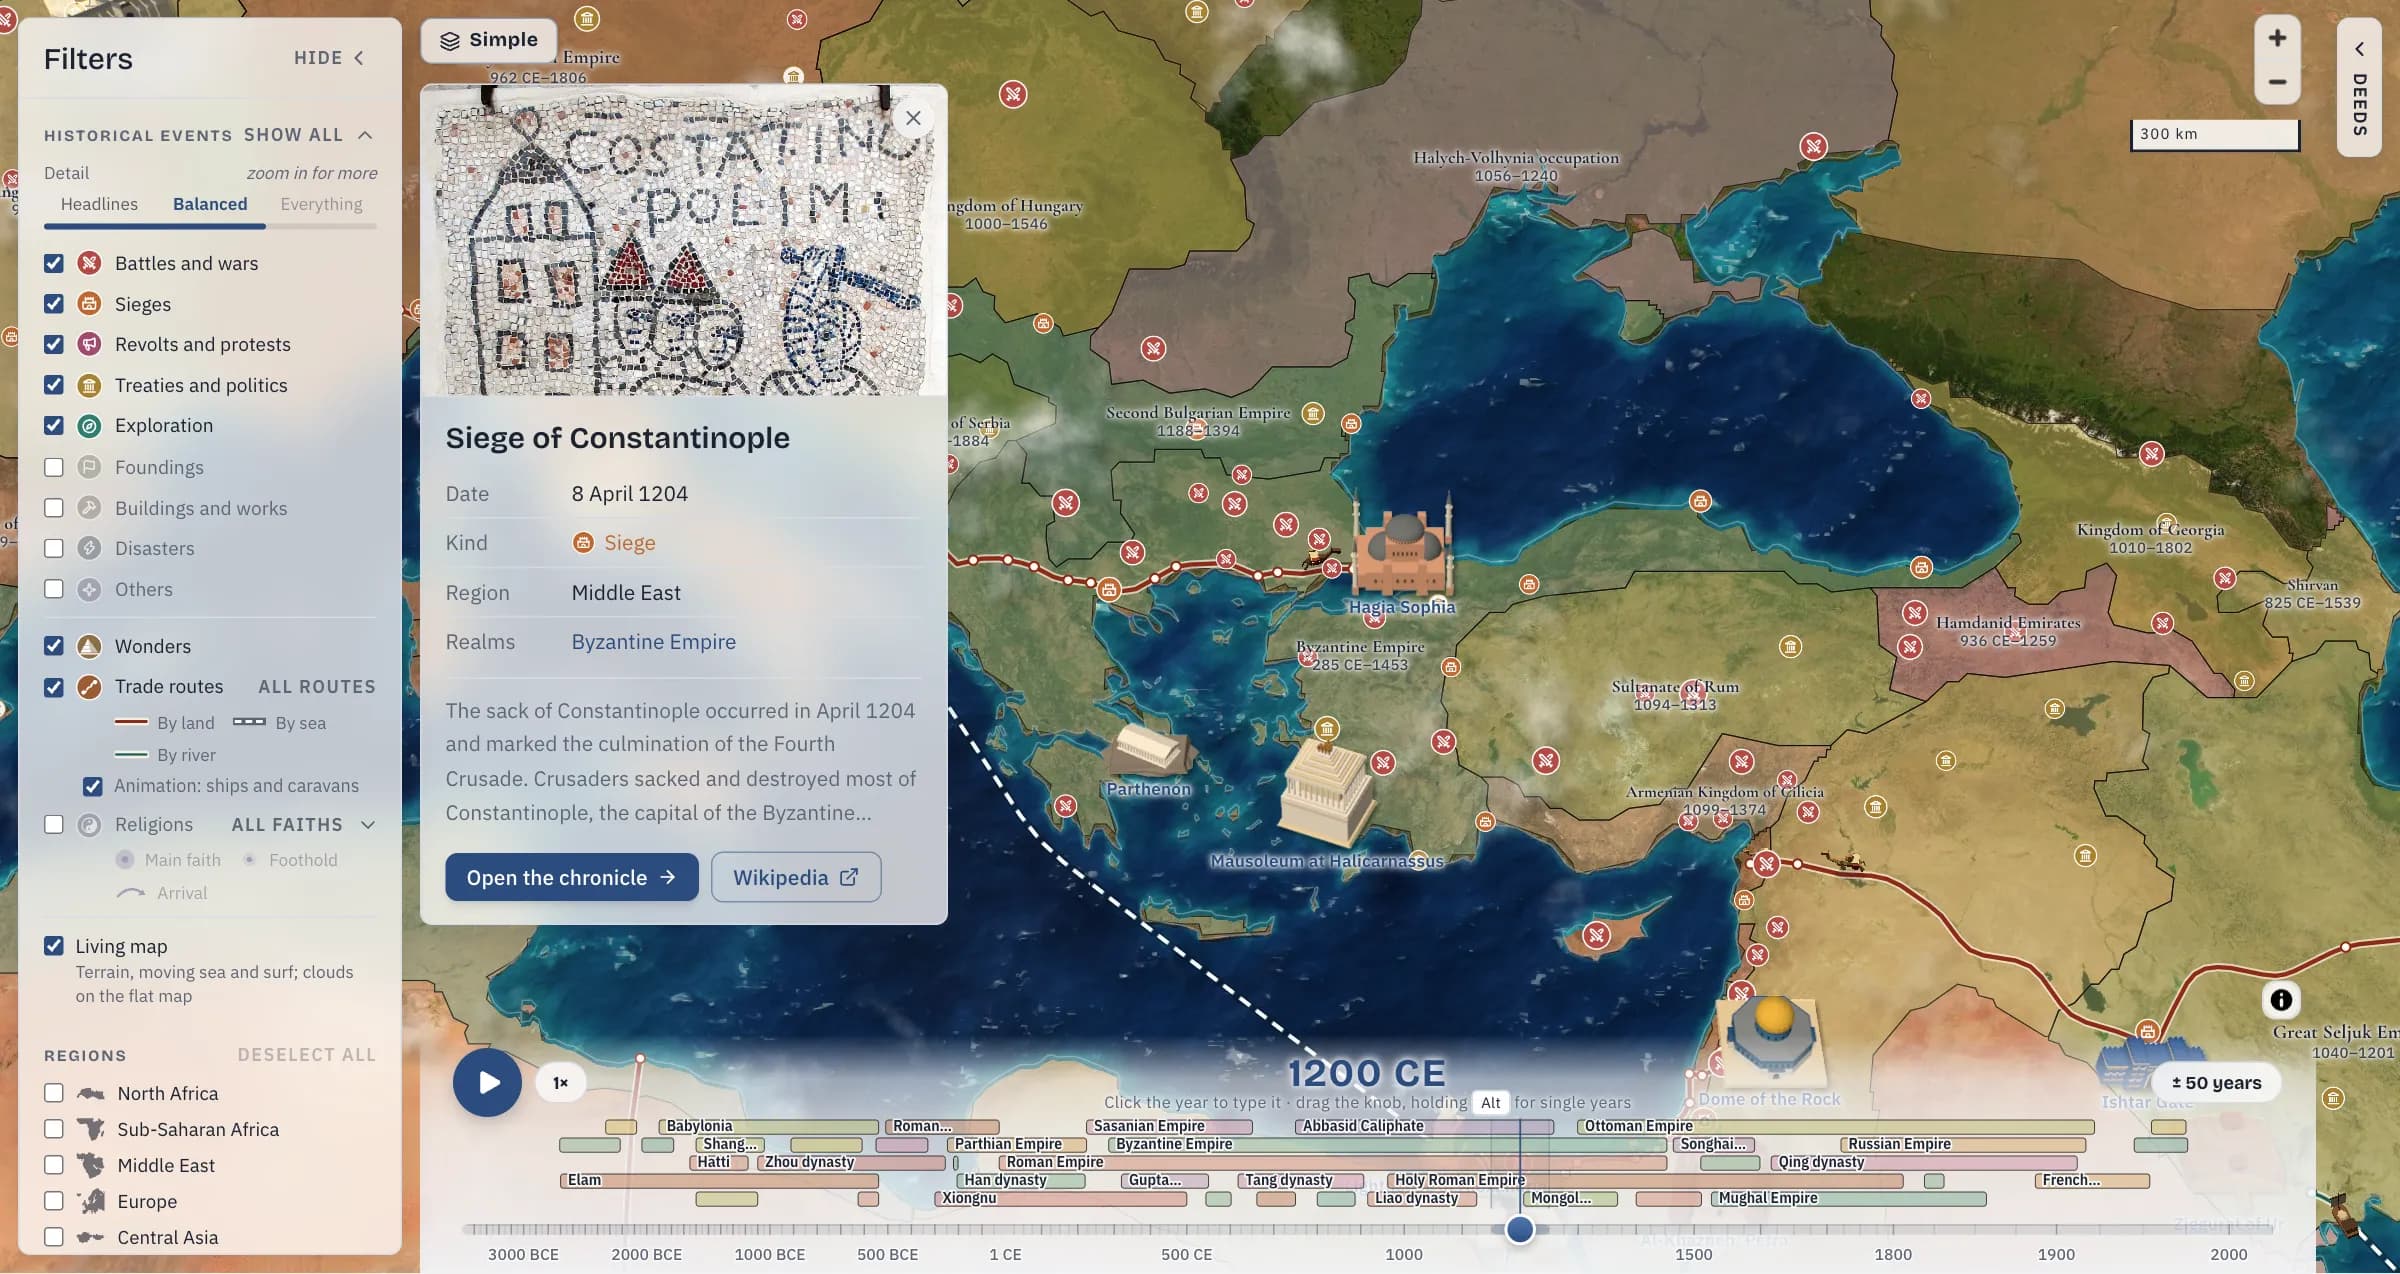Open the Byzantine Empire realm link
This screenshot has height=1274, width=2400.
click(653, 642)
